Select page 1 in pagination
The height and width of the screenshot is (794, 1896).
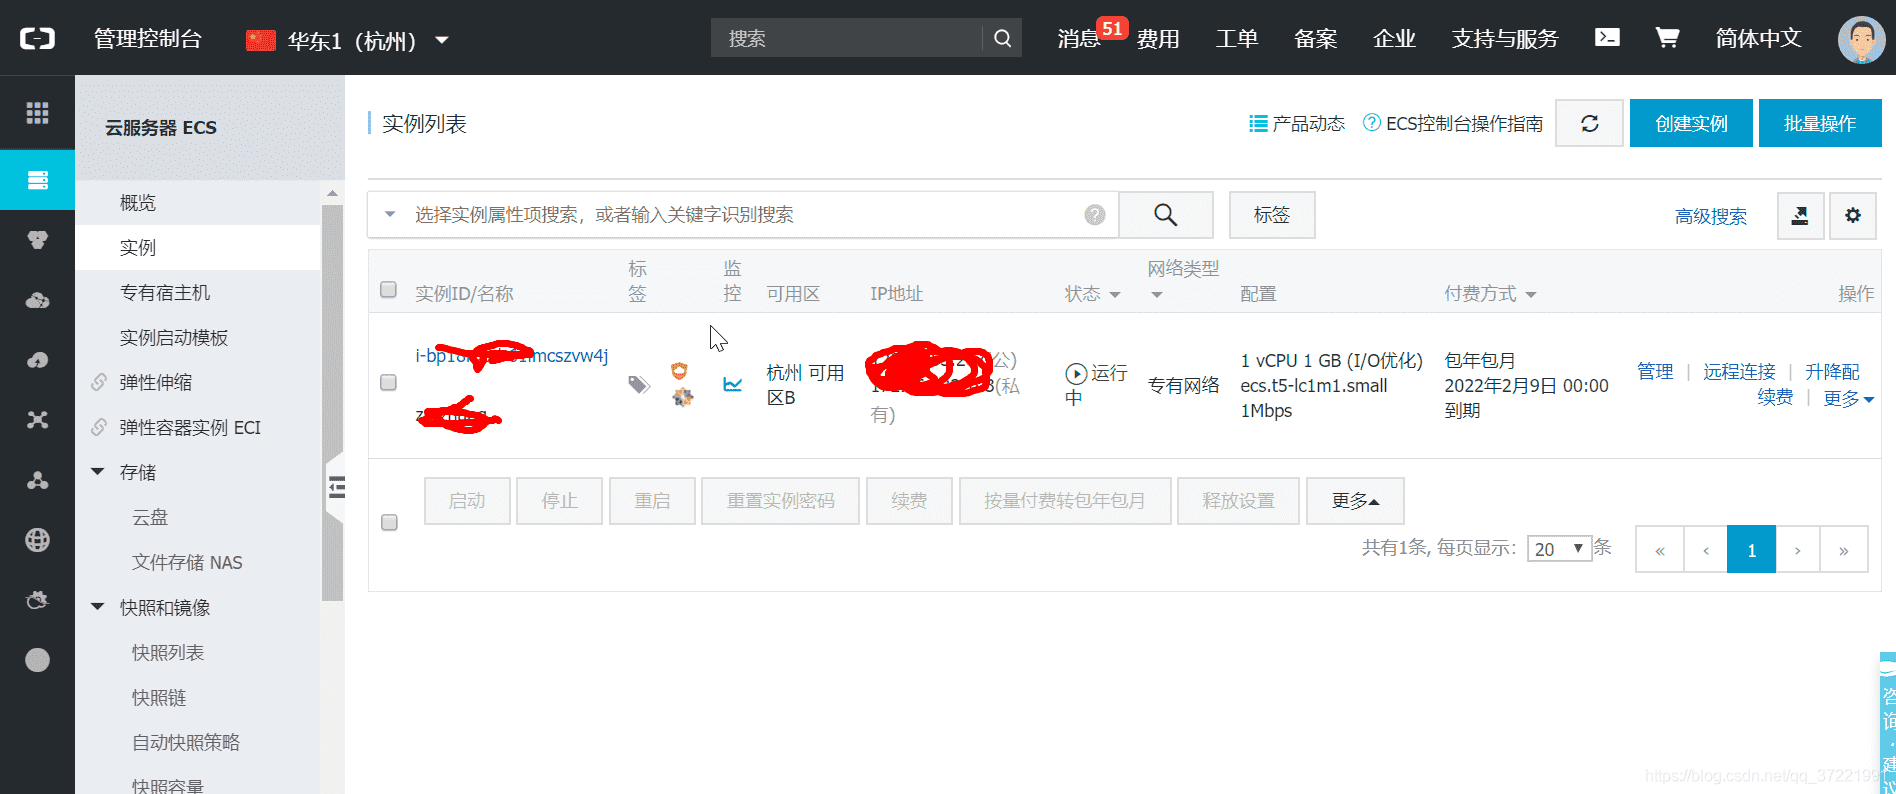click(1751, 549)
